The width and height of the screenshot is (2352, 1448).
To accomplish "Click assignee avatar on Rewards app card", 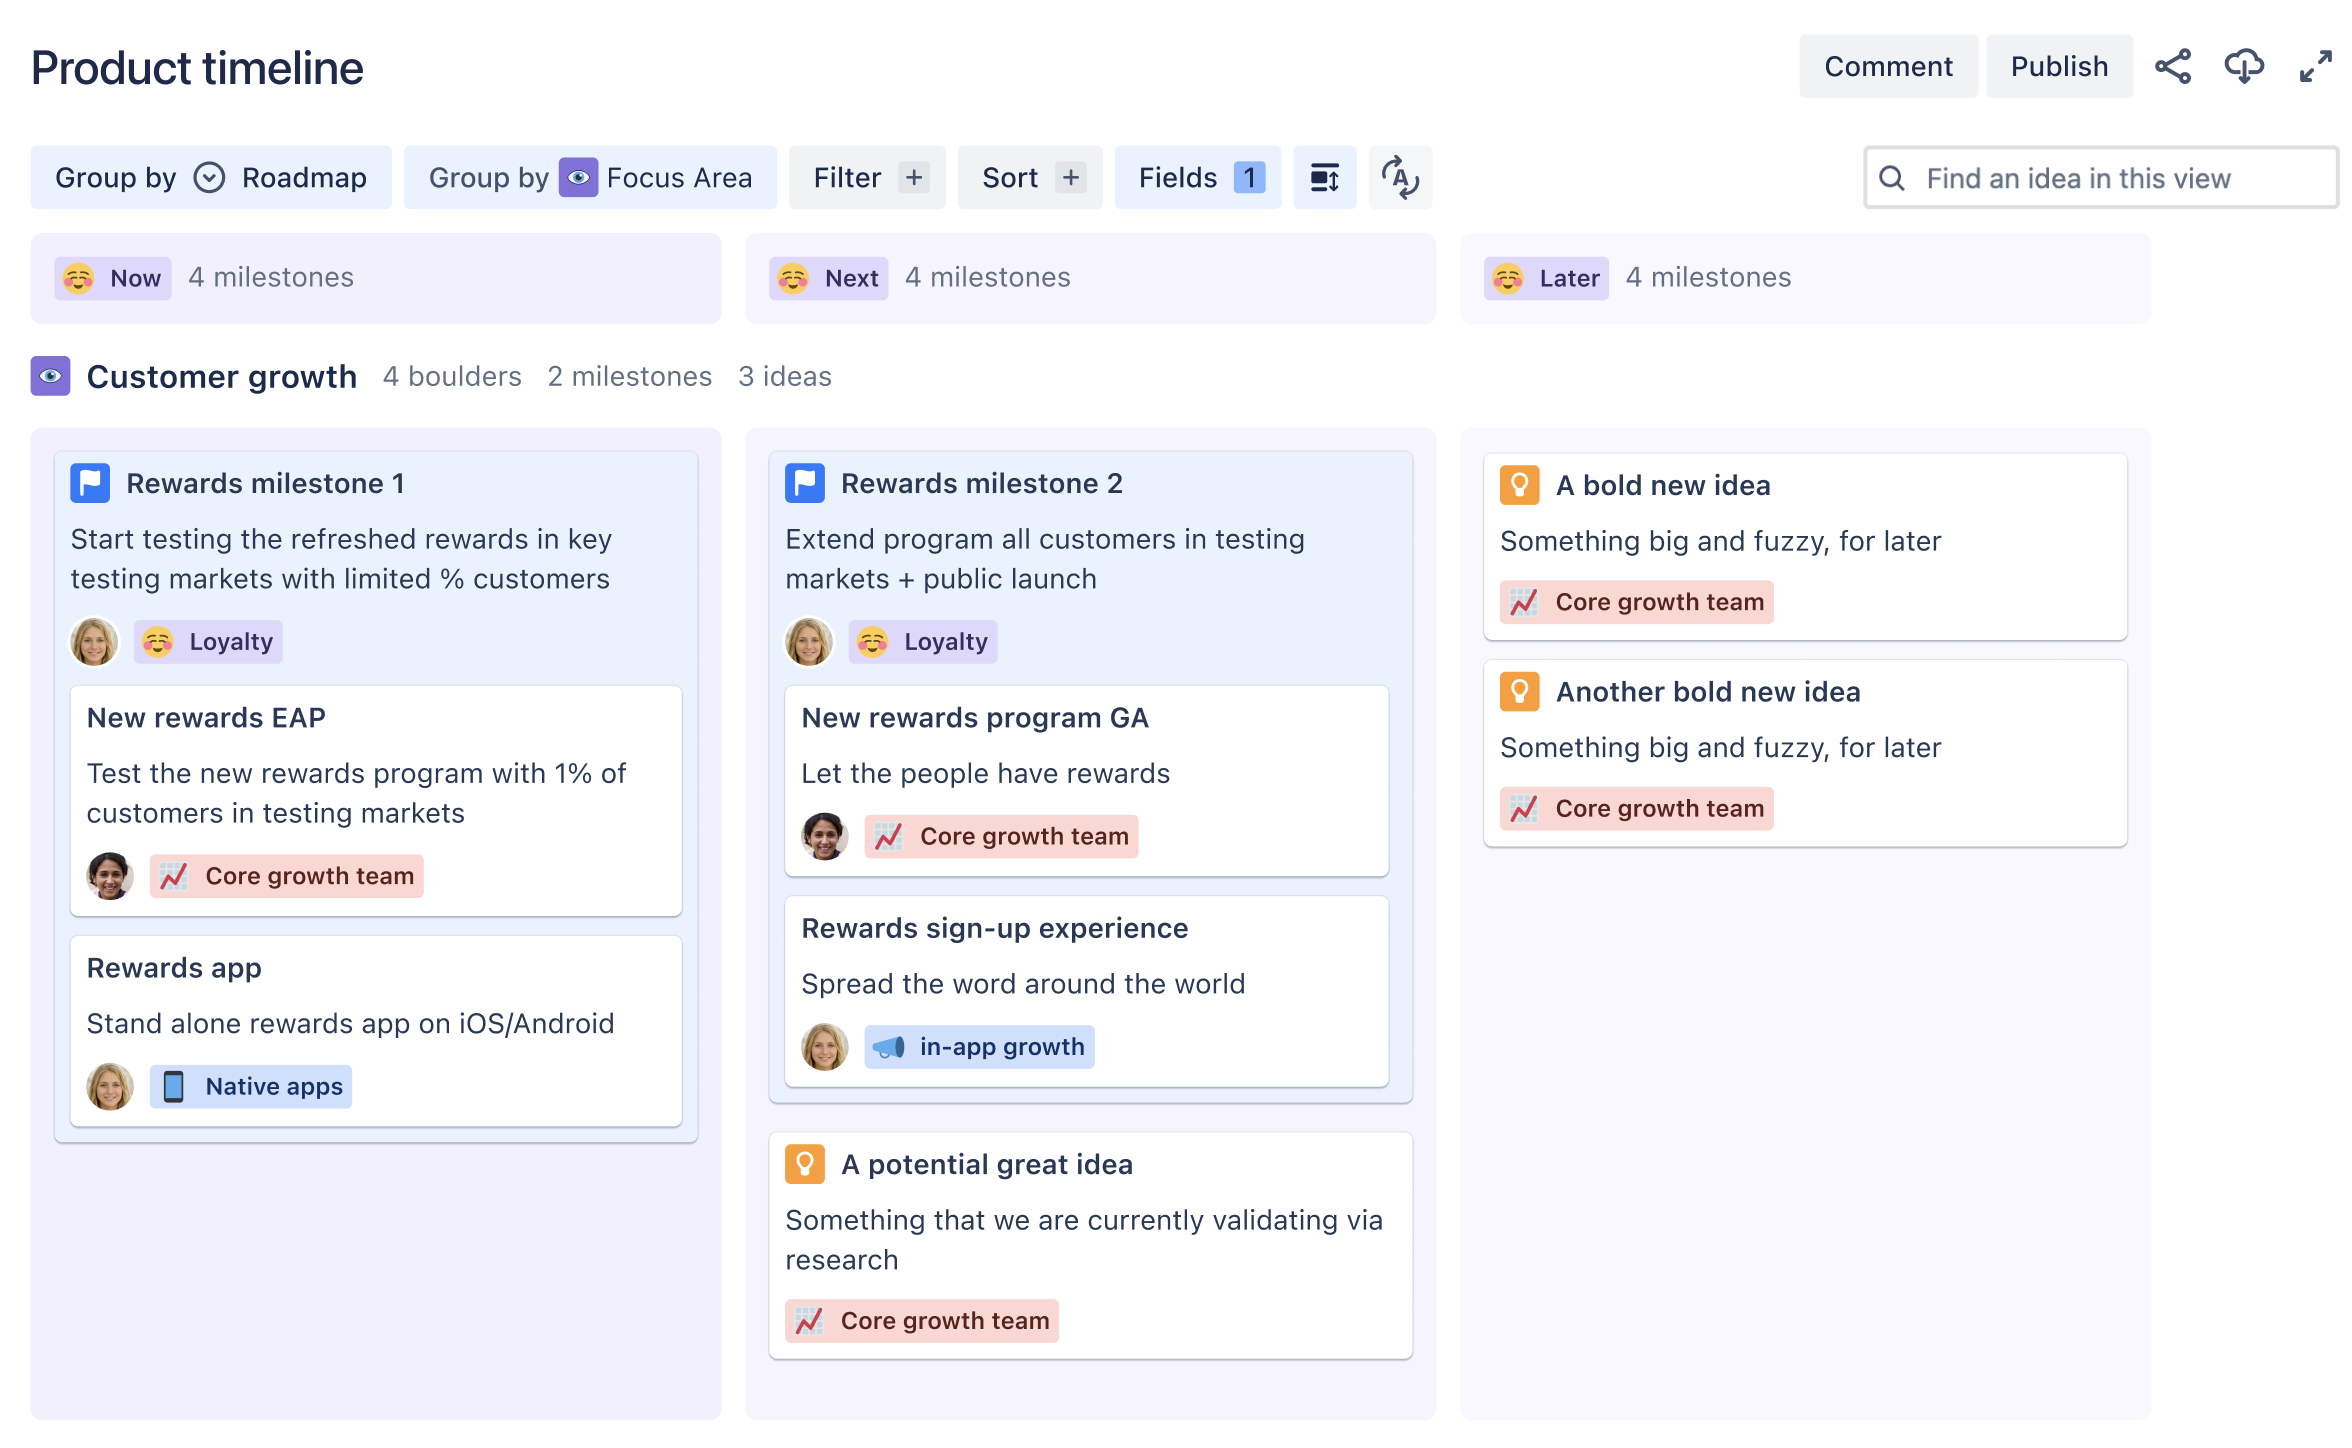I will click(x=110, y=1087).
